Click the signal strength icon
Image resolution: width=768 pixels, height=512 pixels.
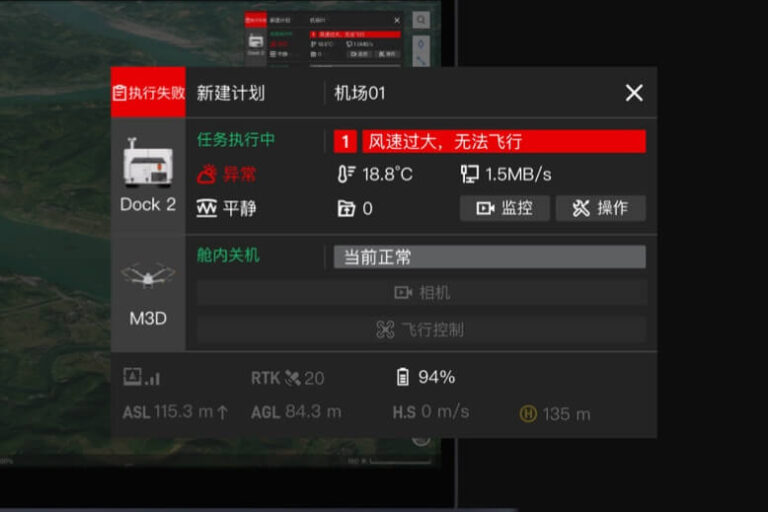coord(142,377)
